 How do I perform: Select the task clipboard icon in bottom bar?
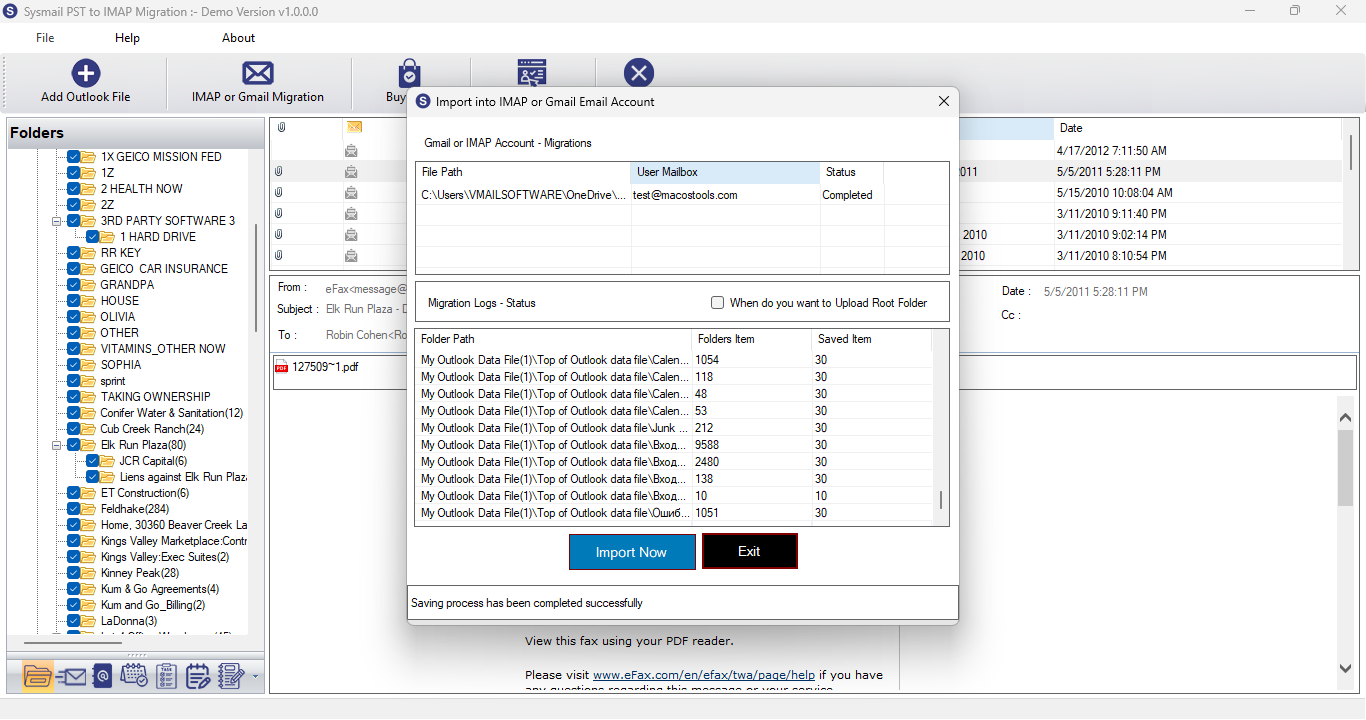(x=167, y=676)
